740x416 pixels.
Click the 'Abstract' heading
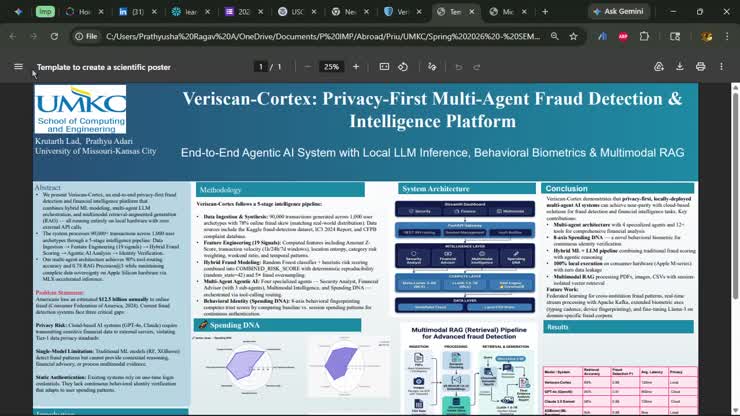coord(47,187)
